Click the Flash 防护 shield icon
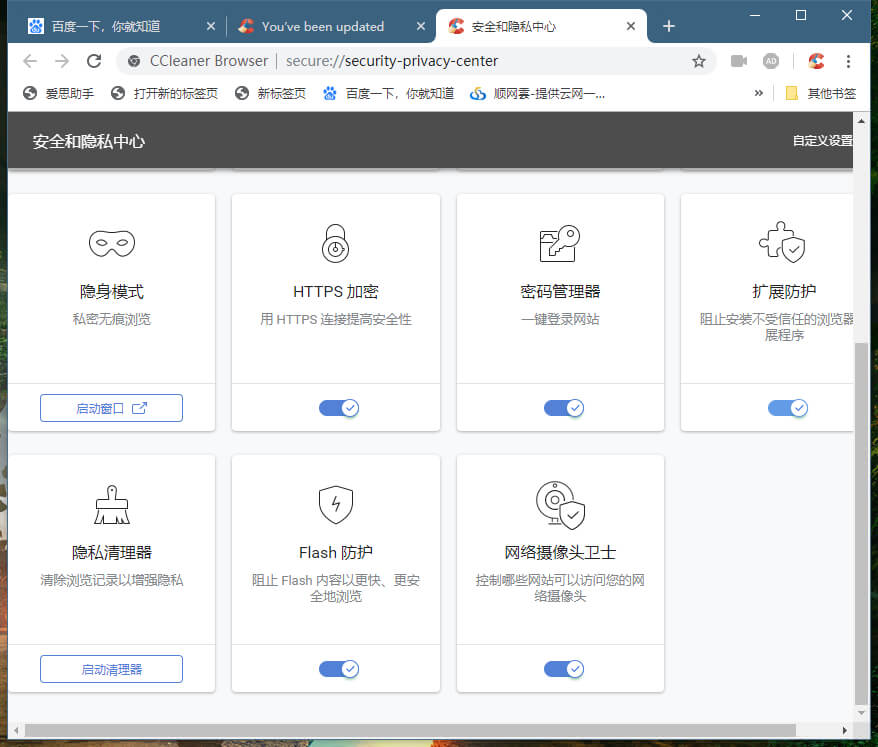 (335, 505)
